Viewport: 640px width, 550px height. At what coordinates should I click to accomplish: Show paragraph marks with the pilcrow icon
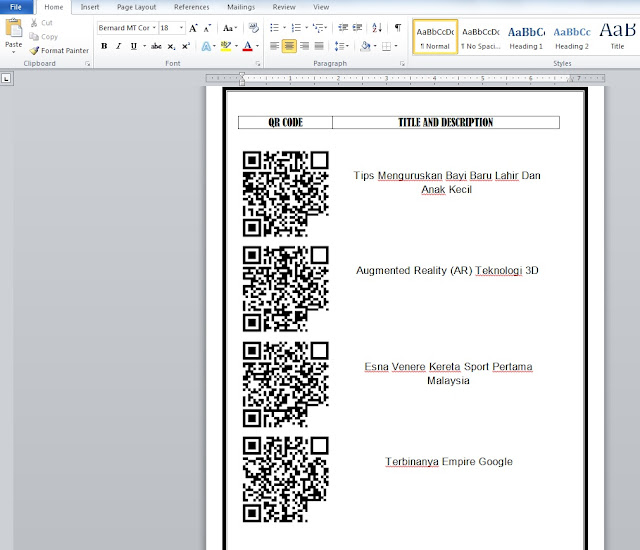[x=398, y=28]
